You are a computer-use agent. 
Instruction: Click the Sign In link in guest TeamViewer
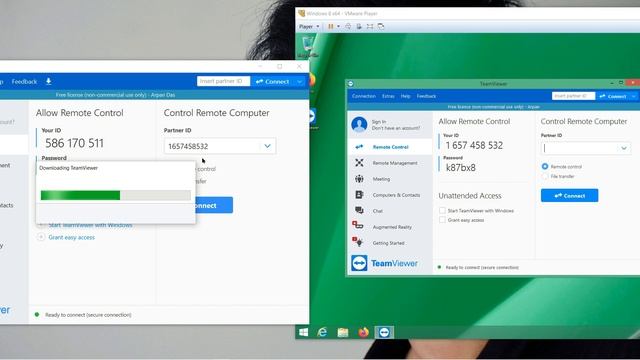[x=379, y=122]
